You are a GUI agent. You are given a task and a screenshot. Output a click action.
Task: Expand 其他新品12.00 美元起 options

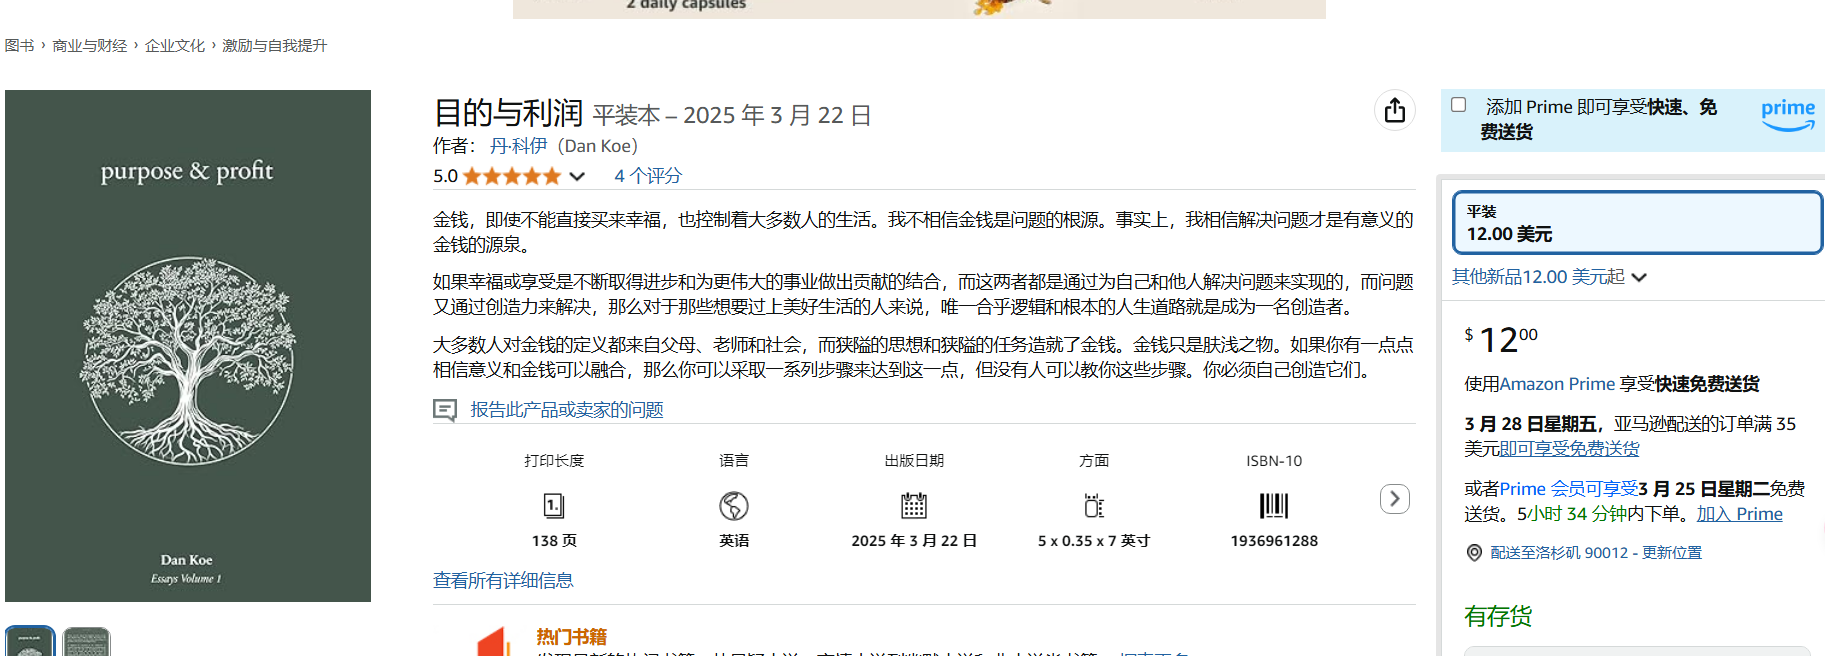[x=1548, y=277]
